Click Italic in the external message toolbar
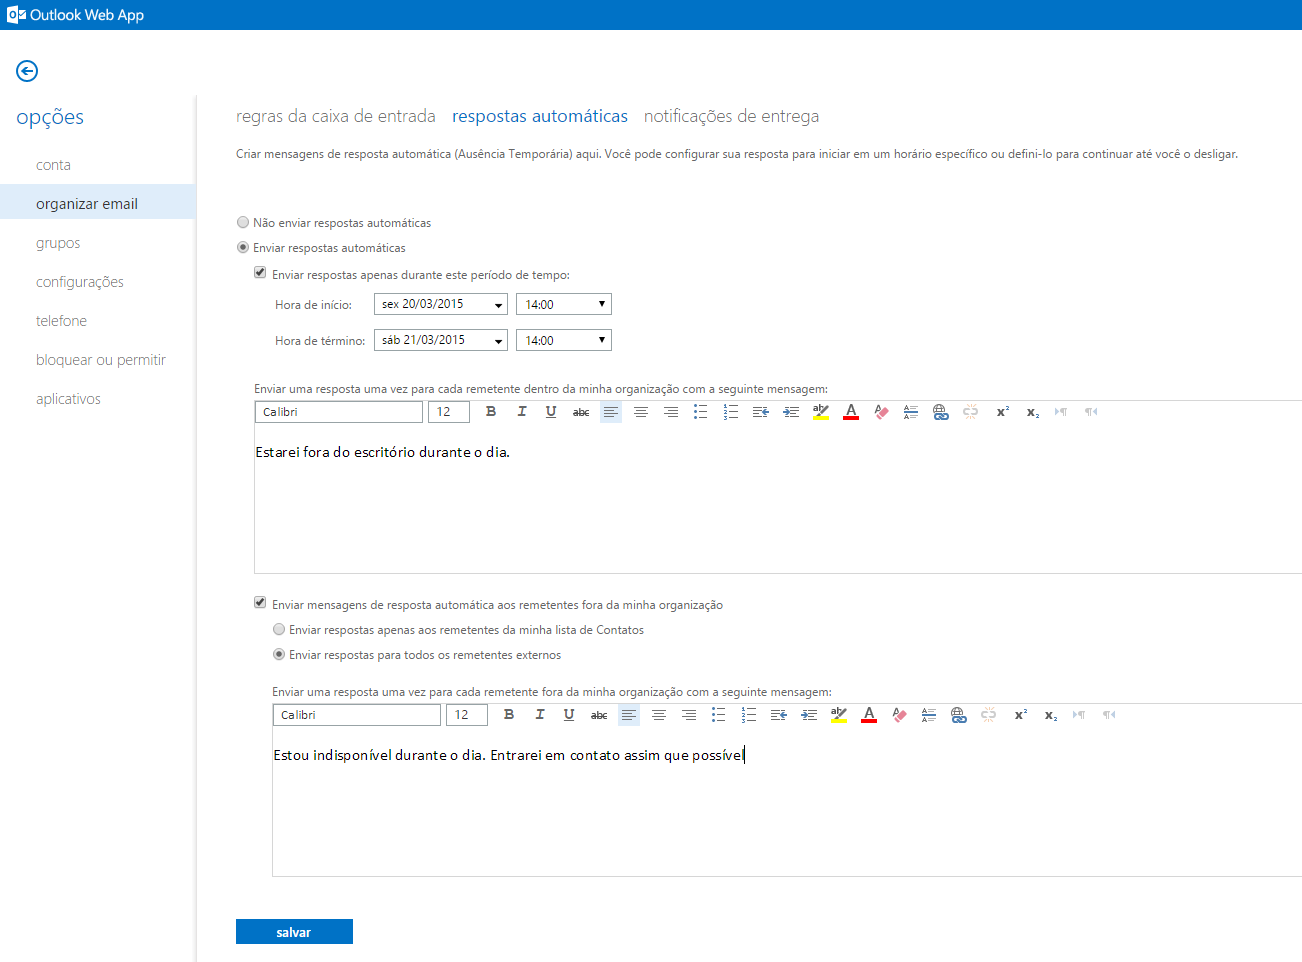The image size is (1302, 962). (x=539, y=715)
